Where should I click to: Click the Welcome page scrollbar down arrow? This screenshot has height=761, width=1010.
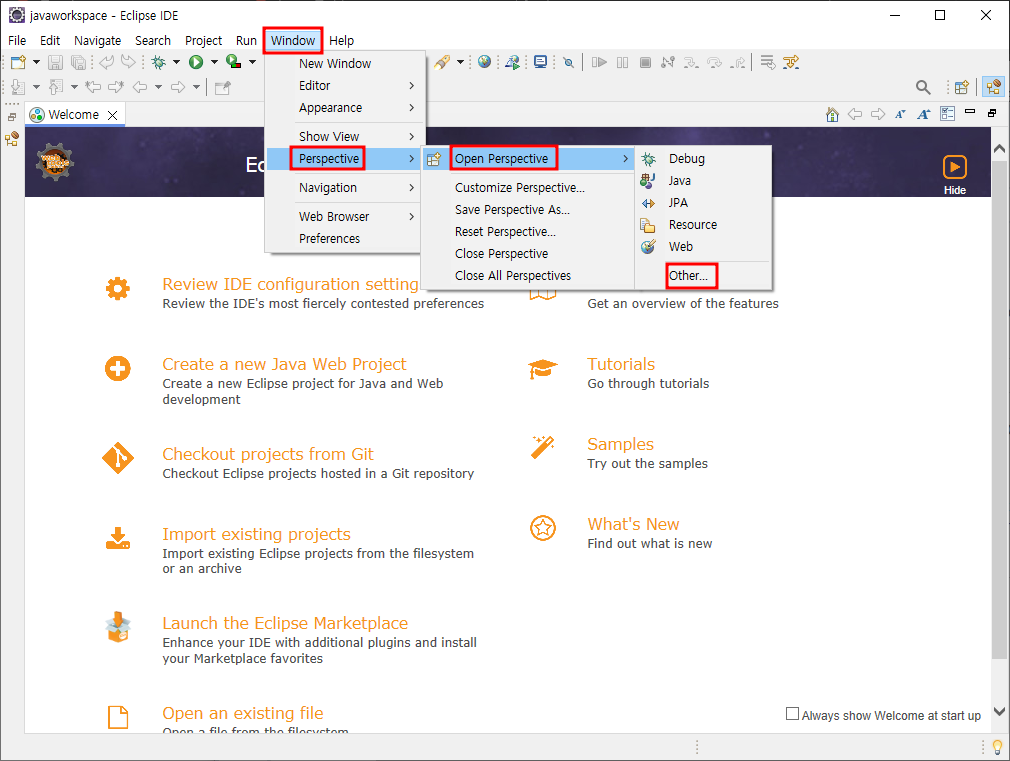[x=1000, y=711]
